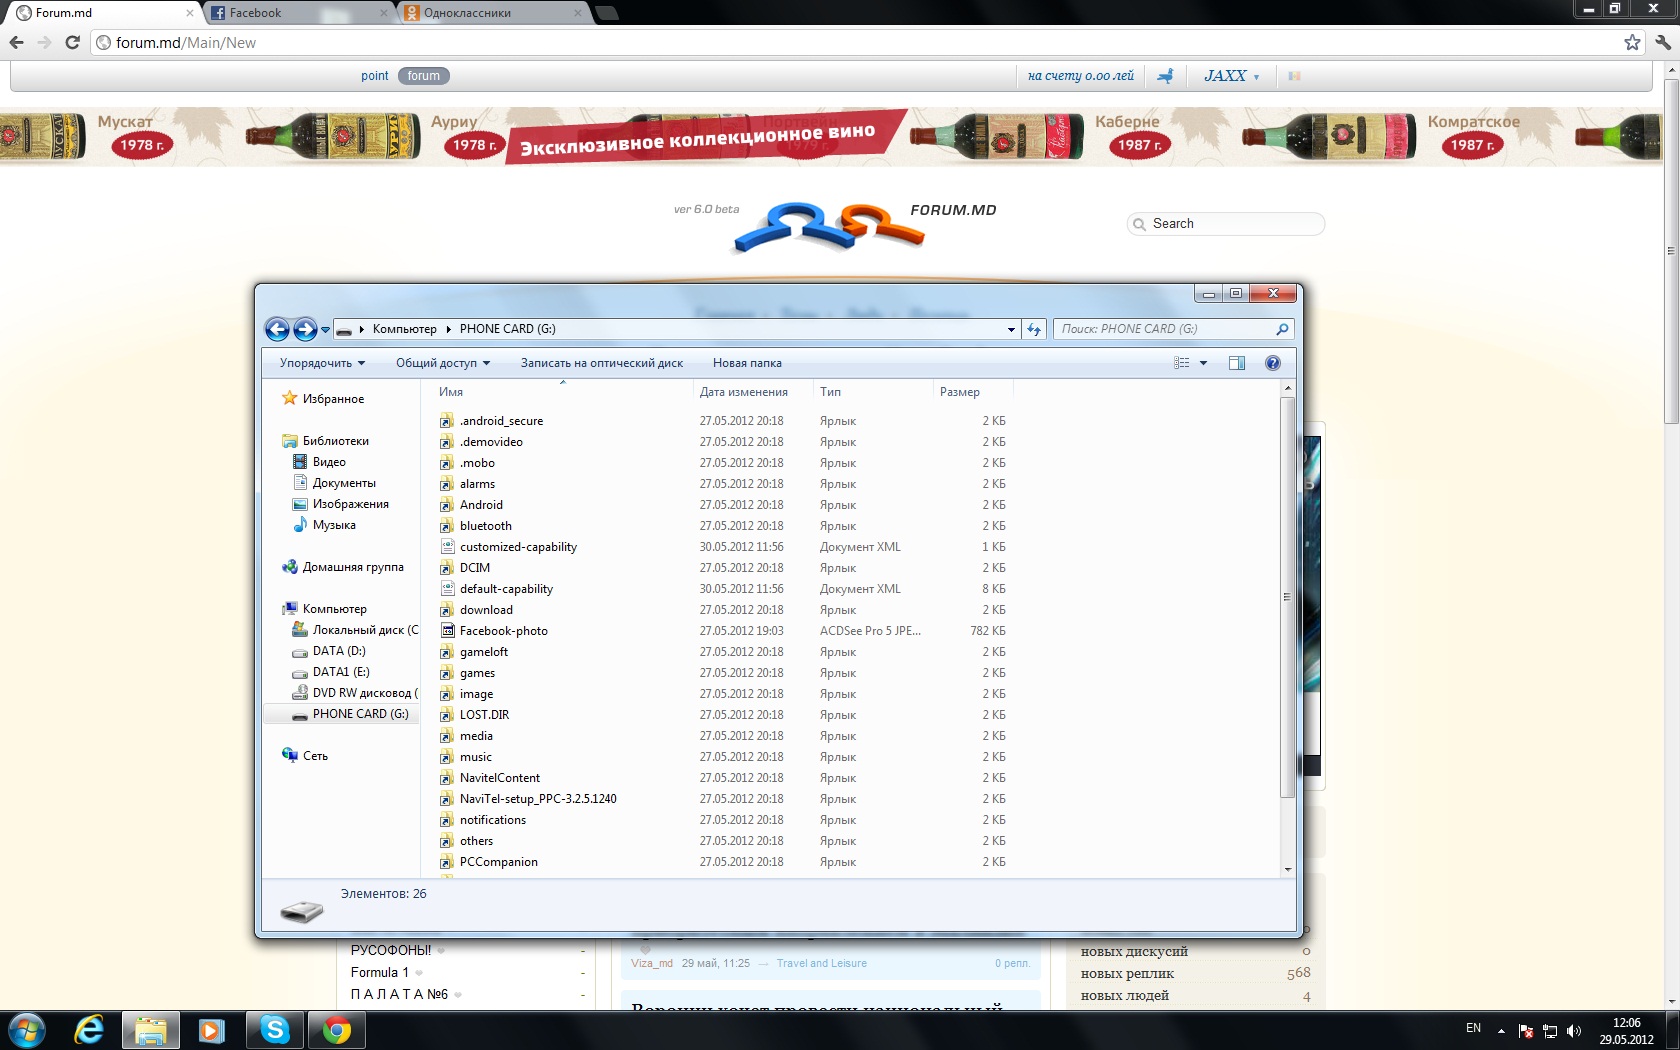Viewport: 1680px width, 1050px height.
Task: Switch to the Одноклассники tab
Action: (x=490, y=13)
